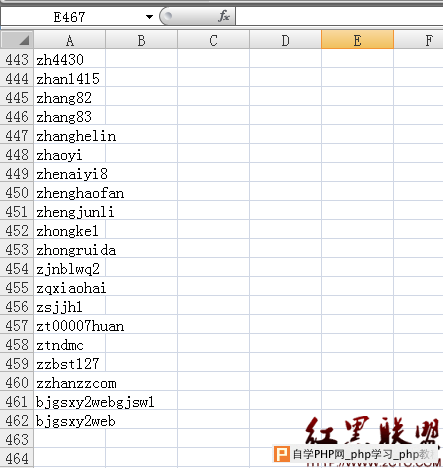Select column A header

click(x=70, y=40)
